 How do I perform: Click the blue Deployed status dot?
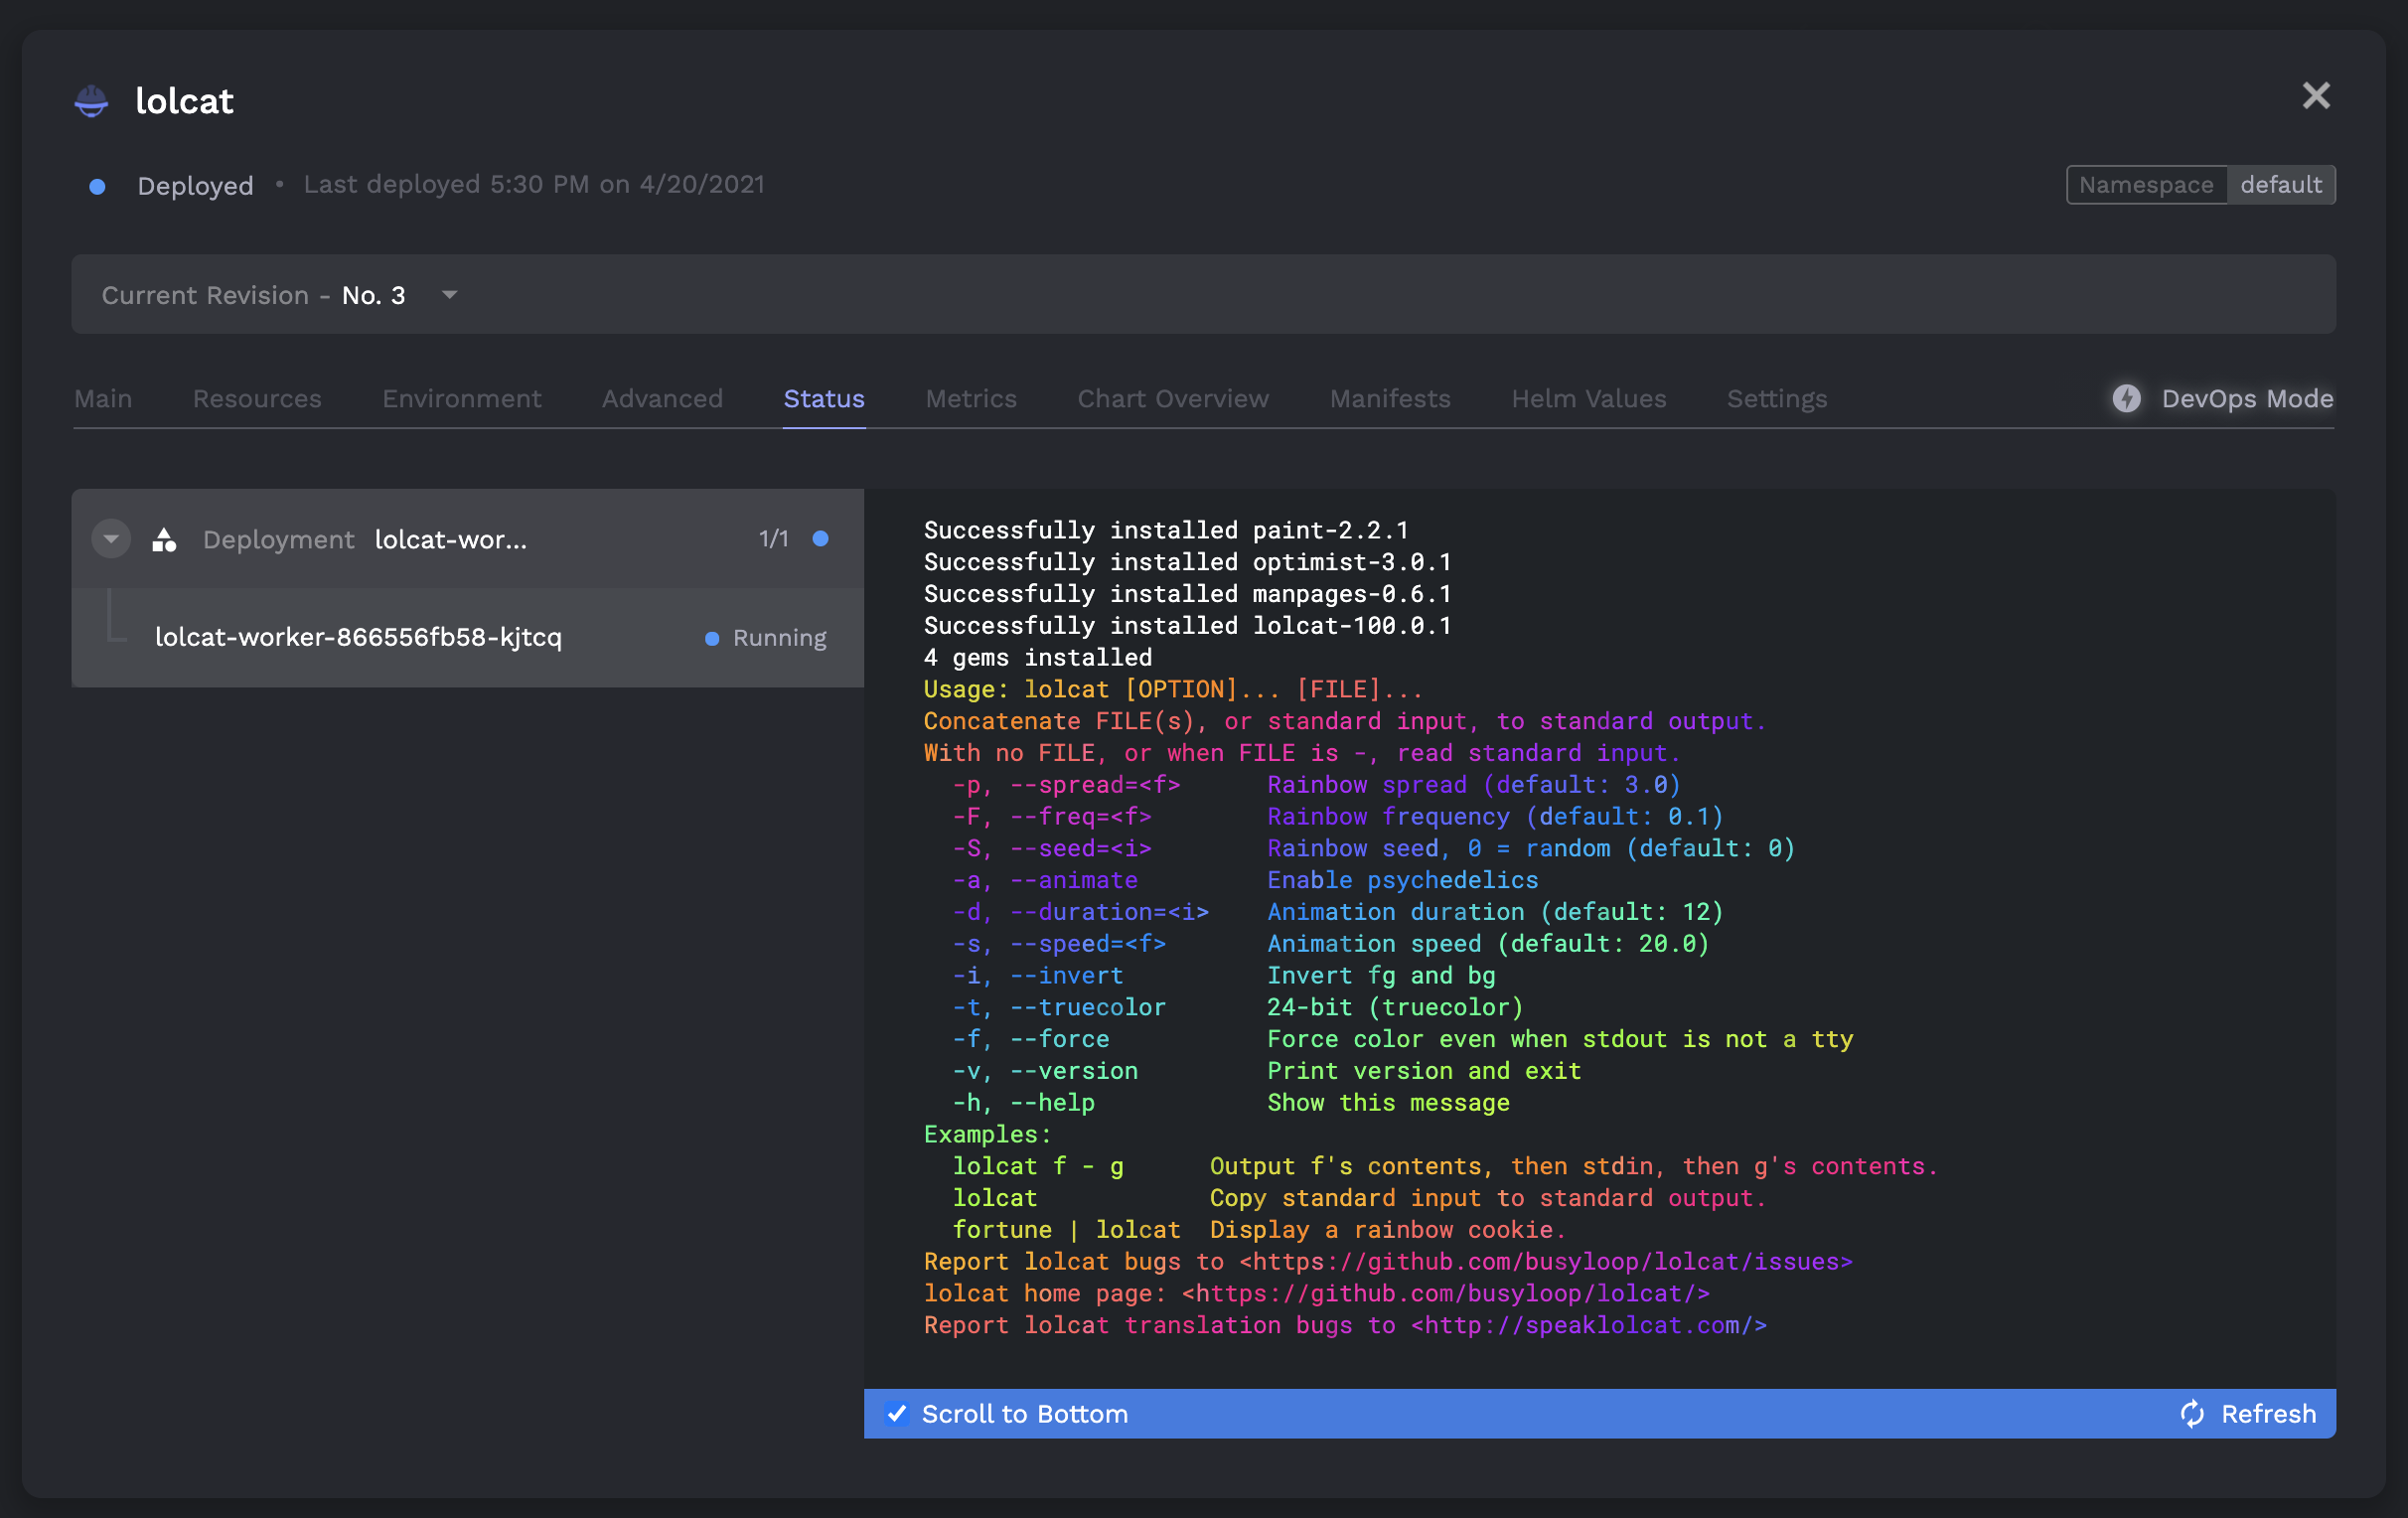[97, 187]
